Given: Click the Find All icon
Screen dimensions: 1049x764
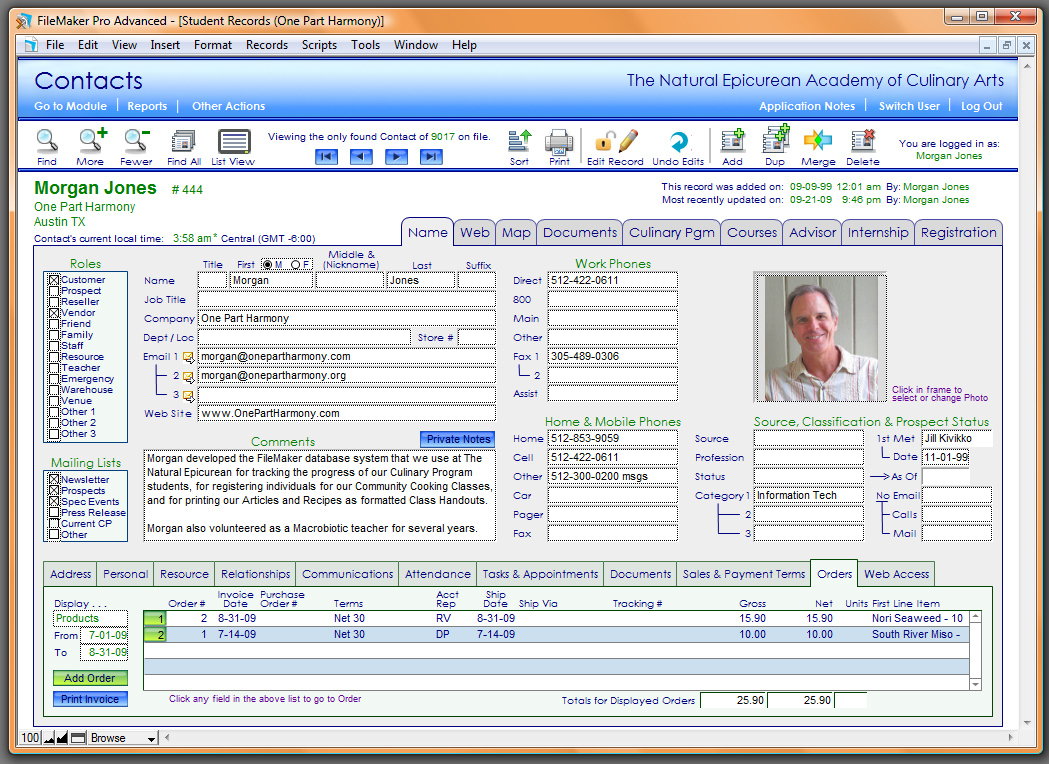Looking at the screenshot, I should pos(183,142).
